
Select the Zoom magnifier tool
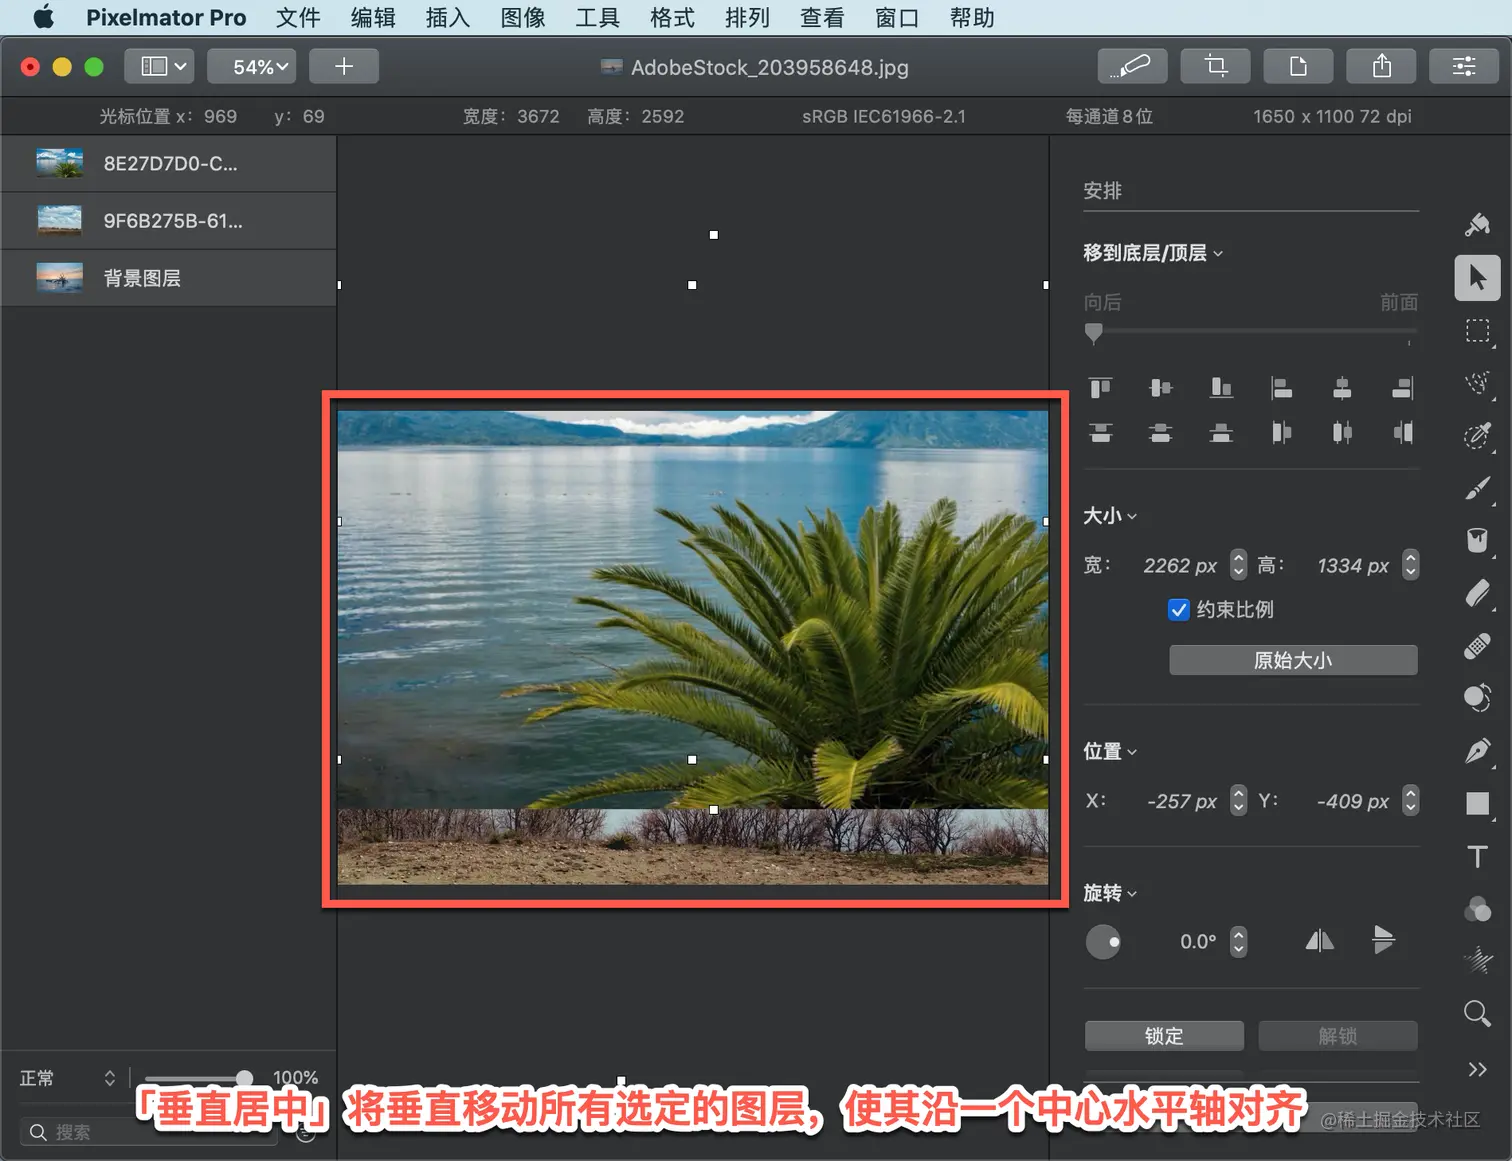coord(1477,1014)
